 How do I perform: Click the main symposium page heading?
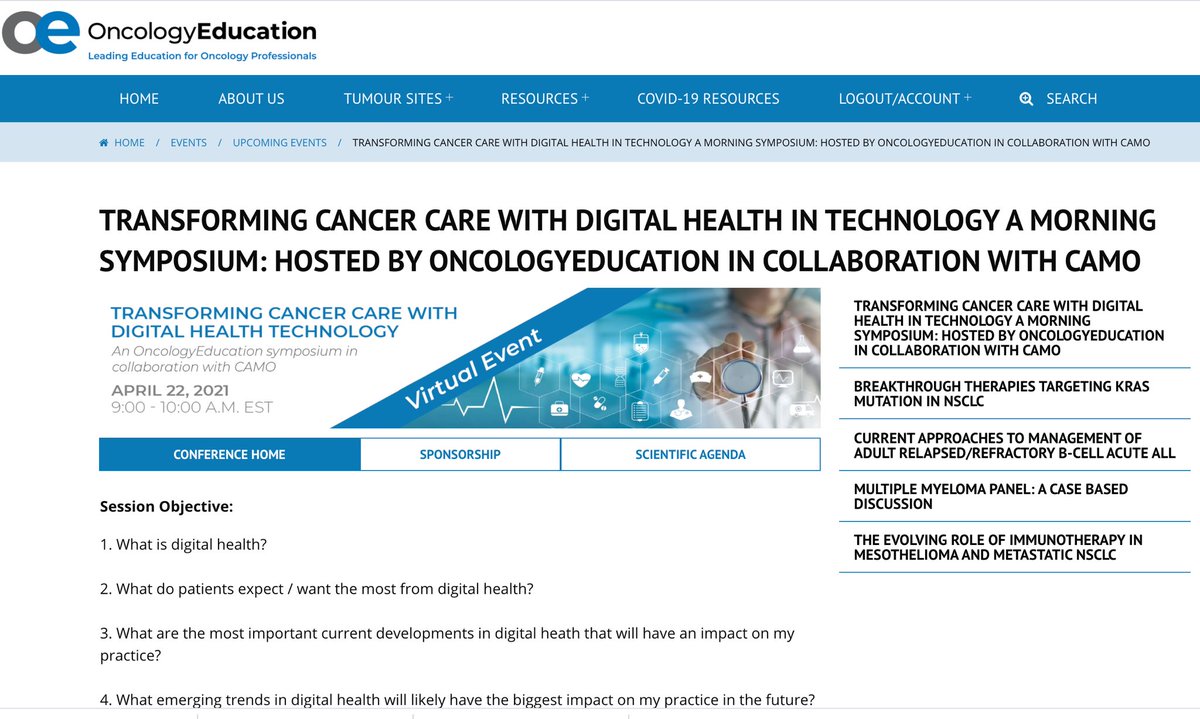(627, 241)
